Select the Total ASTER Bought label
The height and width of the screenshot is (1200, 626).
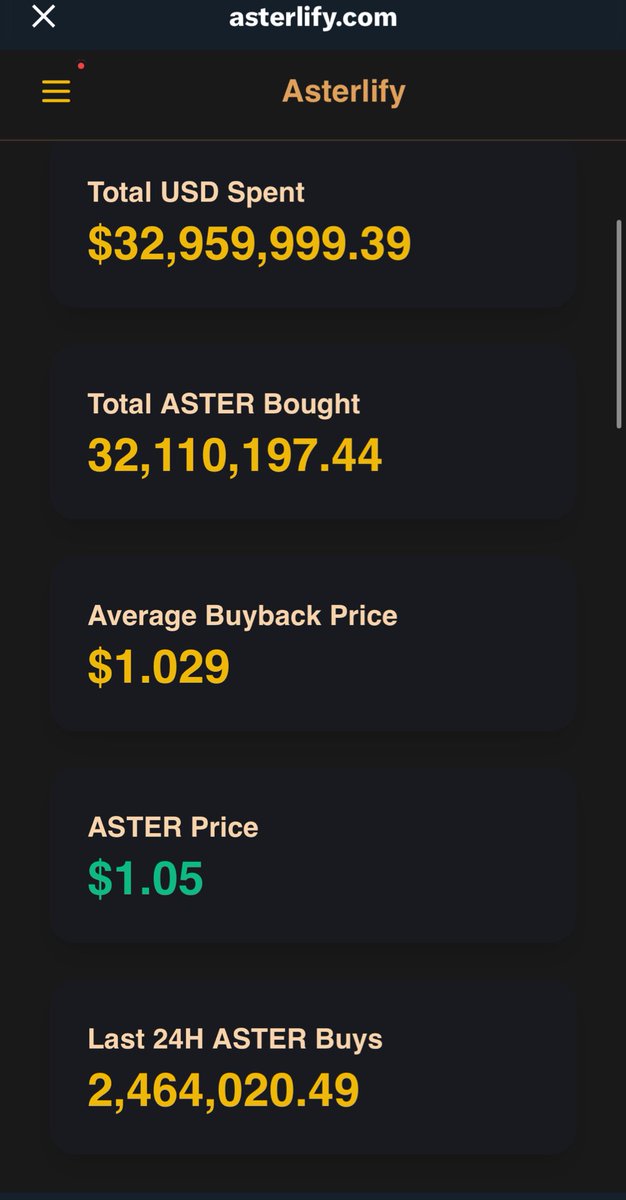[224, 404]
